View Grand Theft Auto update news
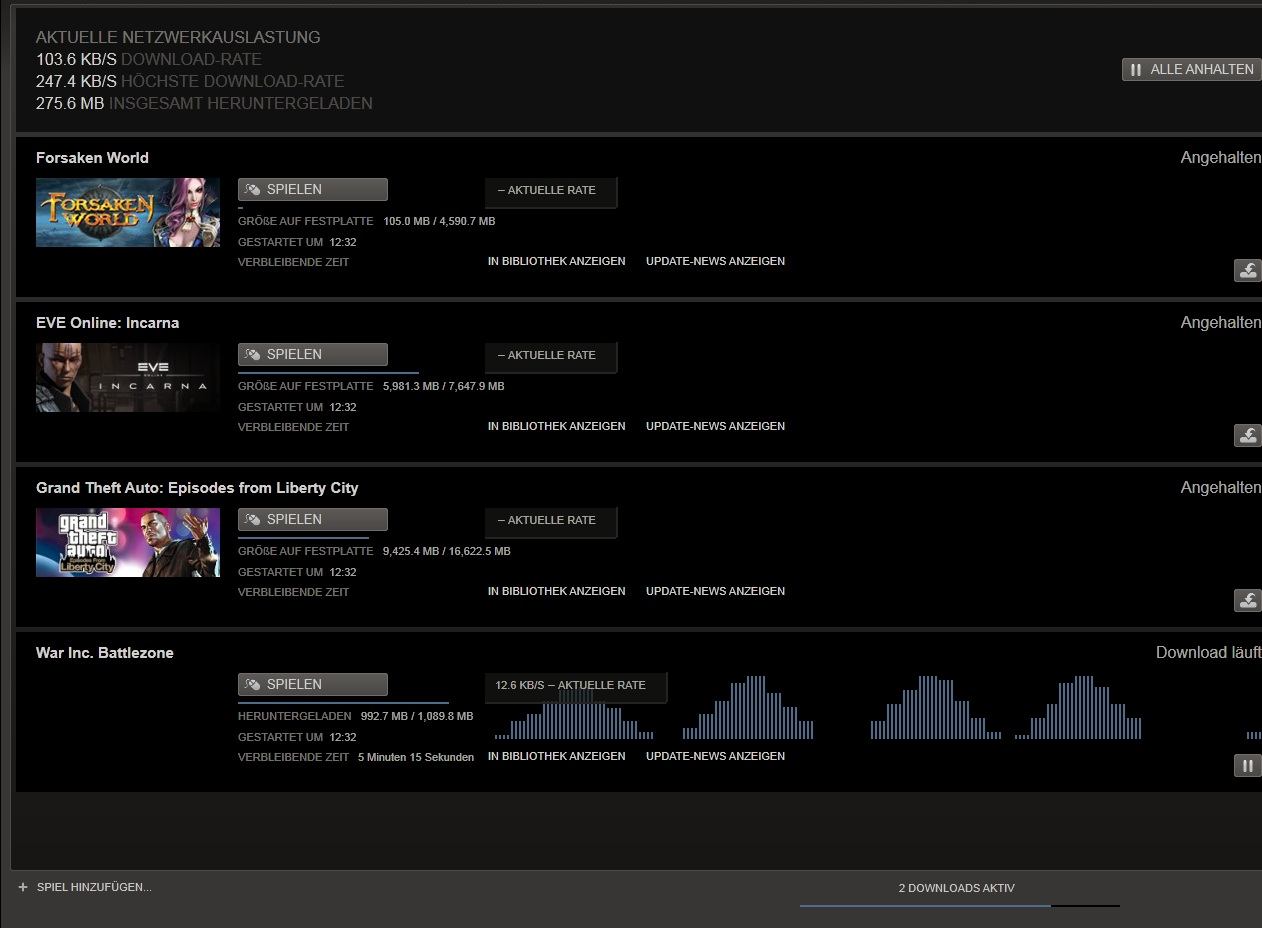Viewport: 1262px width, 928px height. pos(715,591)
